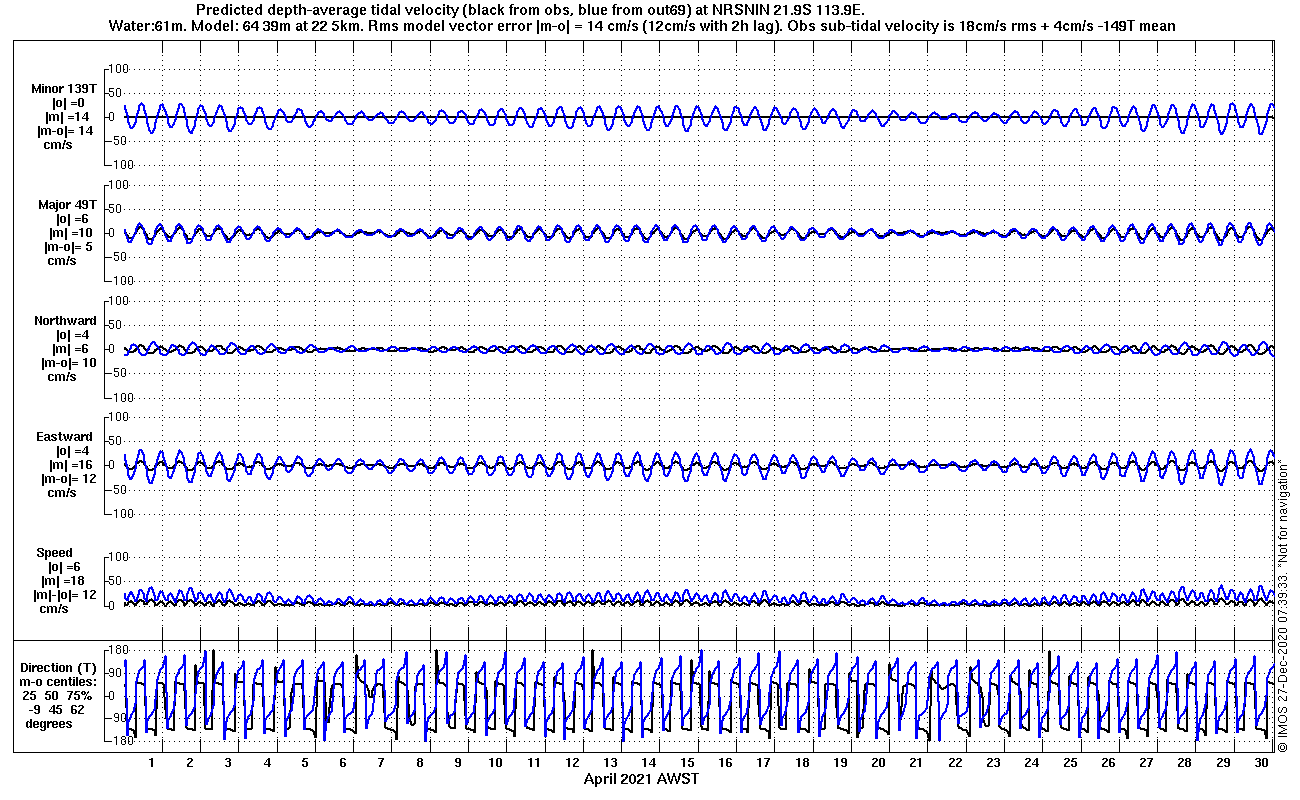The width and height of the screenshot is (1300, 800).
Task: Select day "8" on the date axis
Action: [x=419, y=763]
